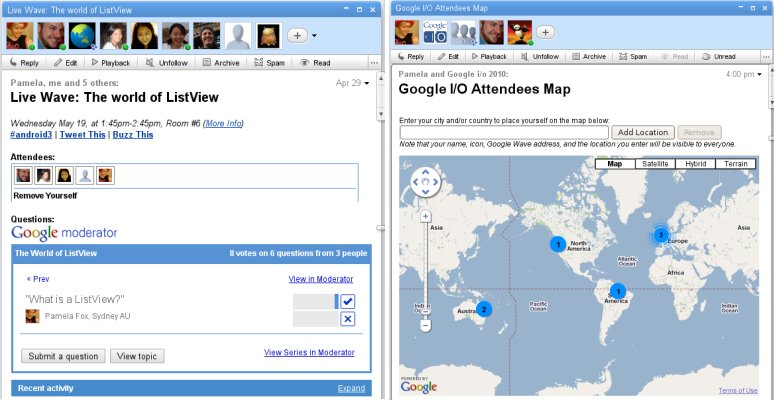Click Add Location button
This screenshot has width=774, height=400.
(643, 132)
